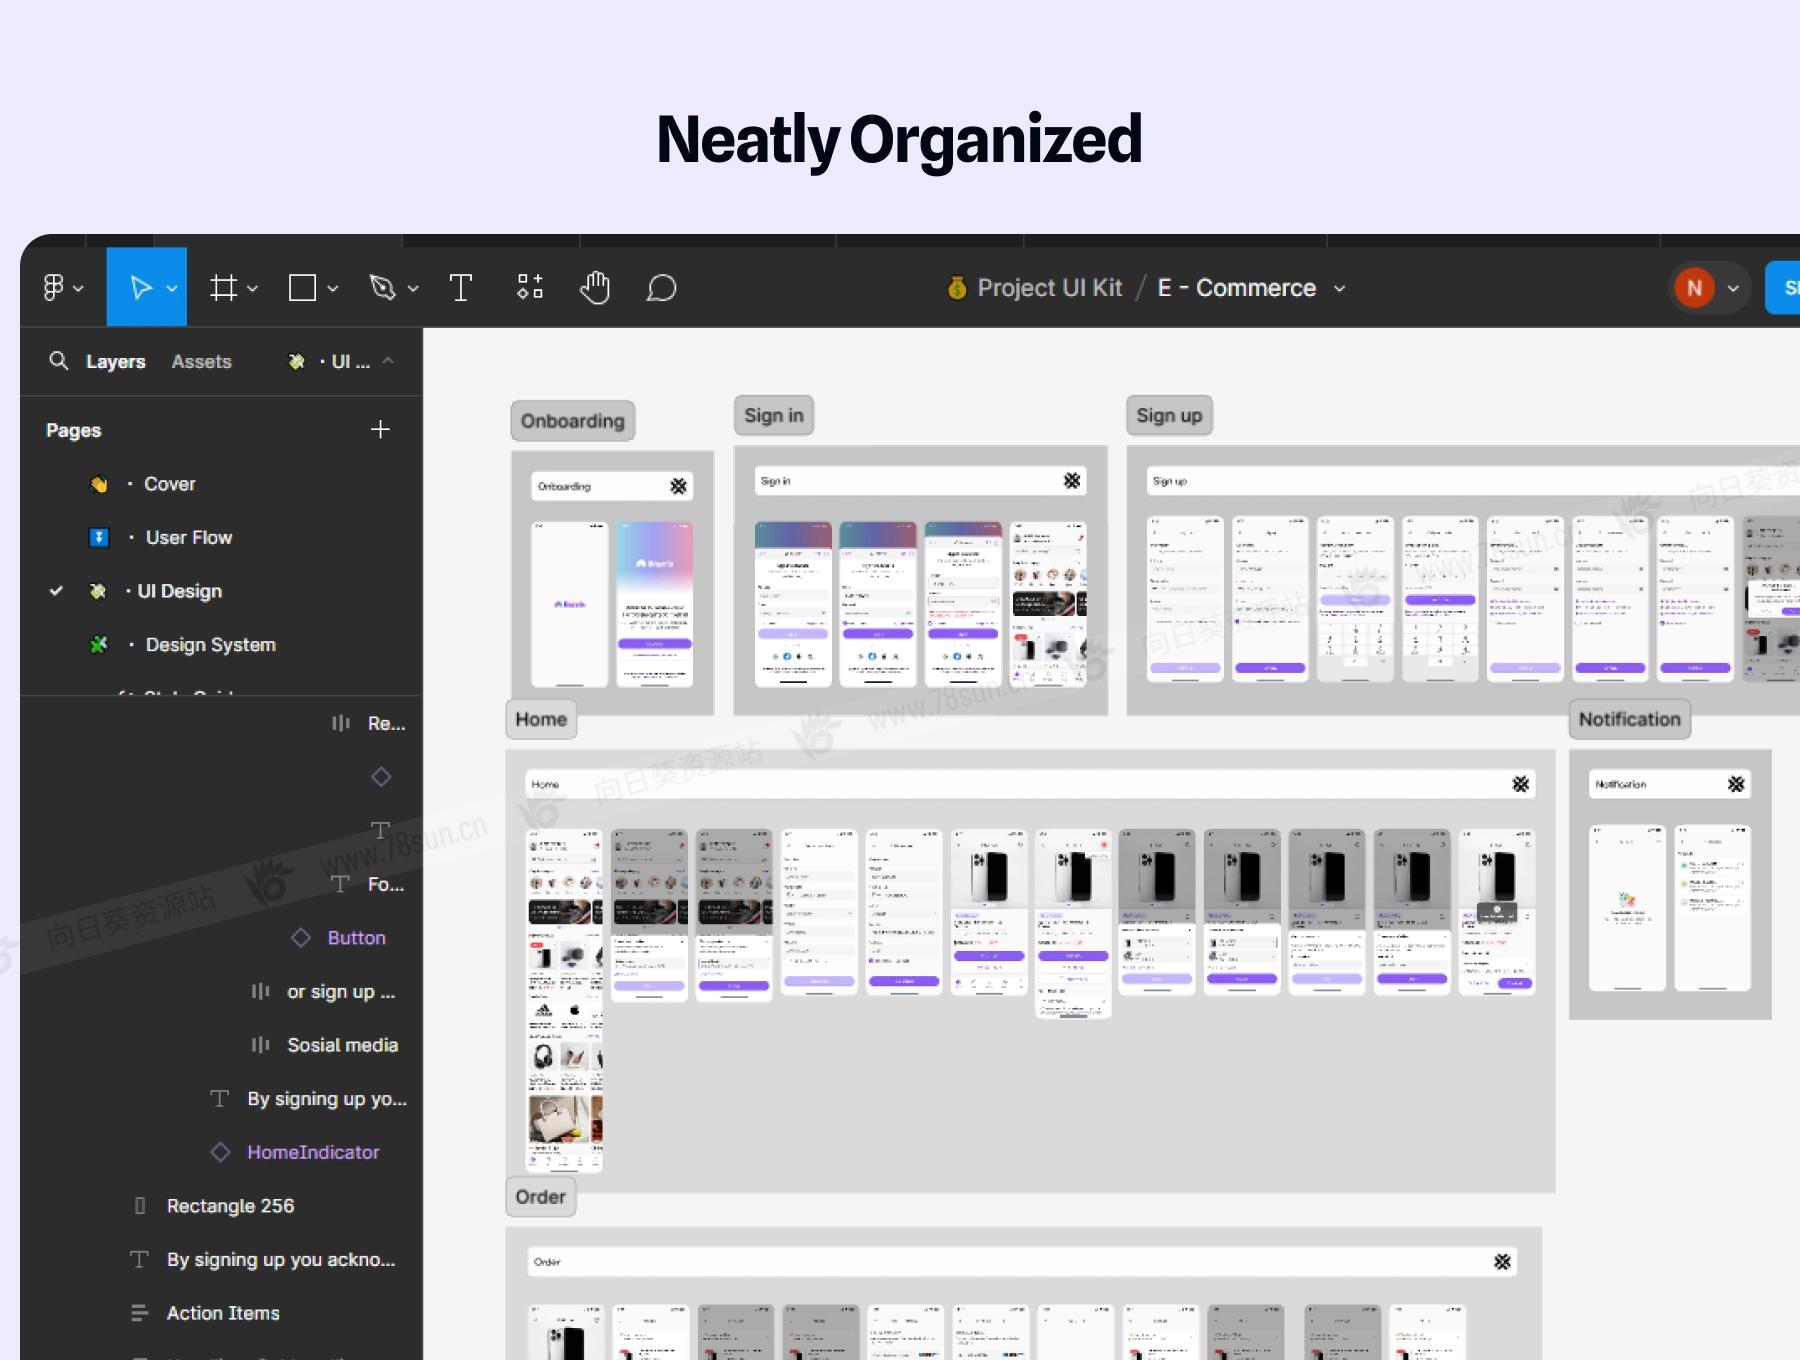Click the Onboarding section label on canvas
The width and height of the screenshot is (1800, 1360).
pos(572,421)
